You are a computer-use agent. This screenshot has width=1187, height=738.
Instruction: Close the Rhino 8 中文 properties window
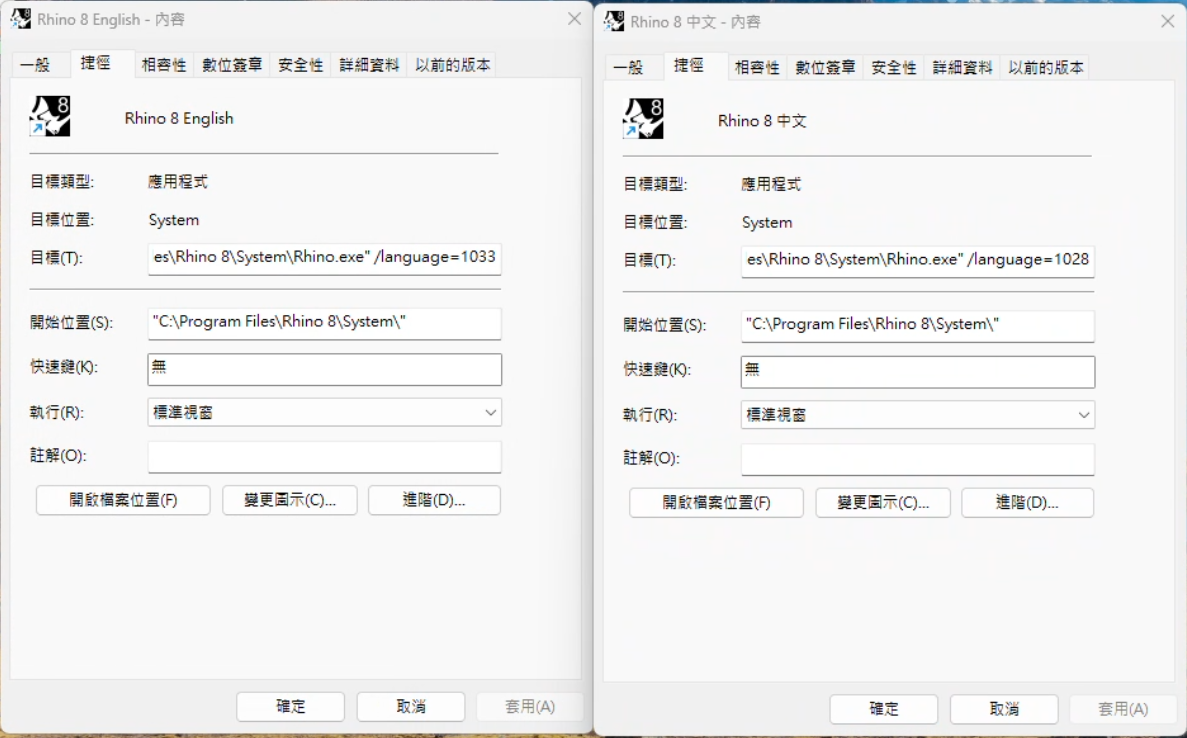point(1167,21)
